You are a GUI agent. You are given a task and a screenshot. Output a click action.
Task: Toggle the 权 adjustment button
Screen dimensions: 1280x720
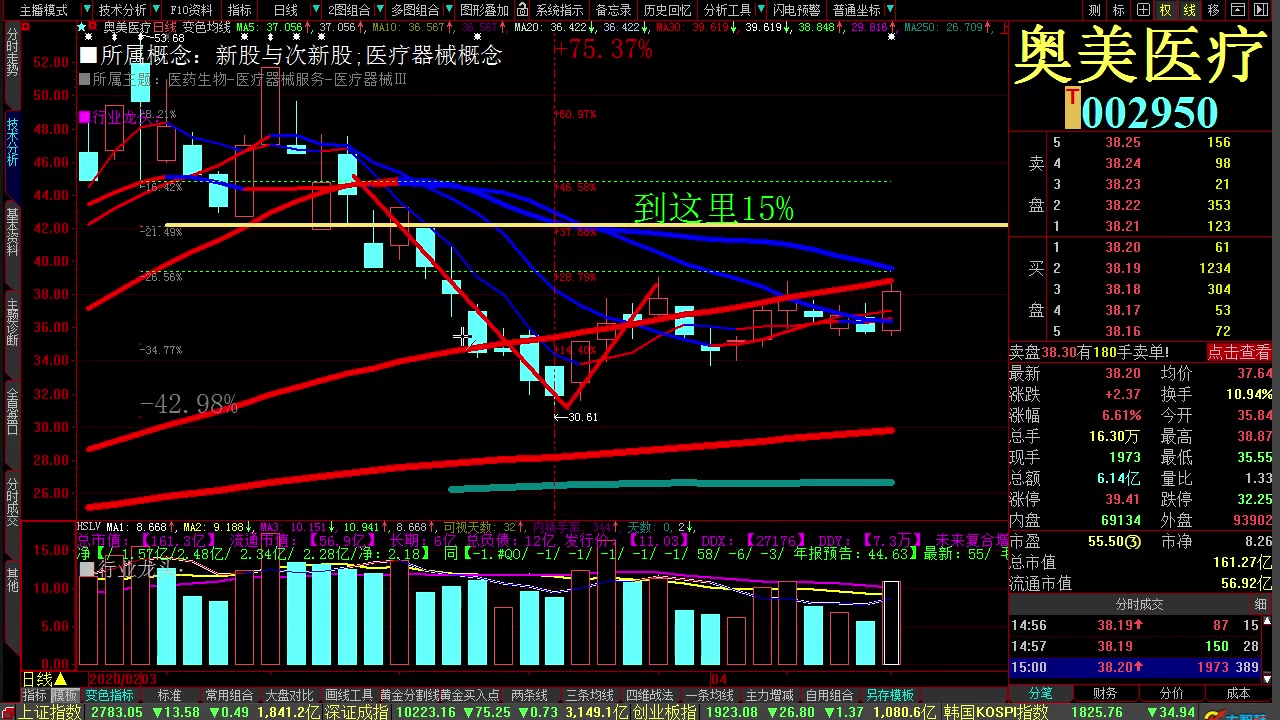(1165, 10)
